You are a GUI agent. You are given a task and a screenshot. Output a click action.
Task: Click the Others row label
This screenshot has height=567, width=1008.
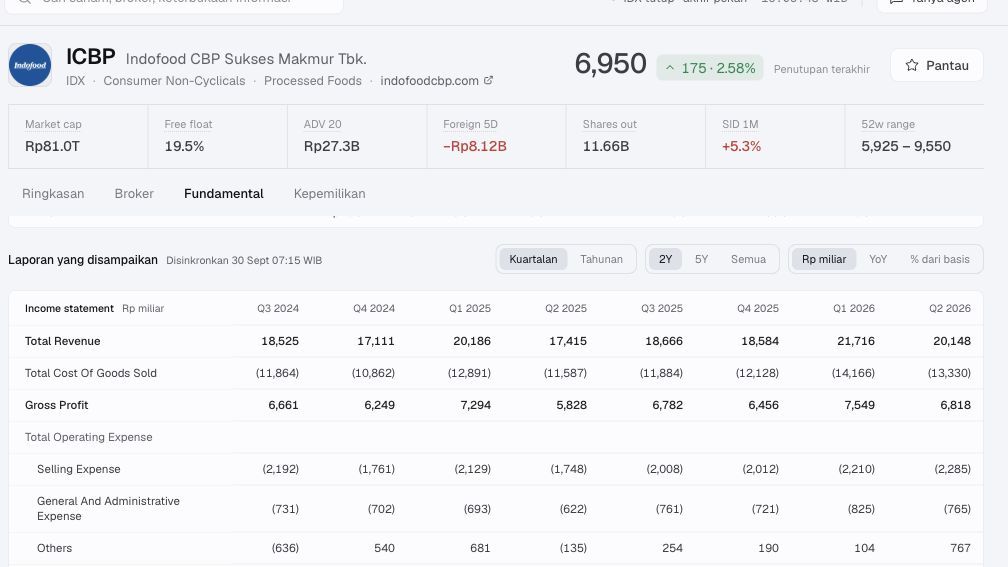[55, 548]
